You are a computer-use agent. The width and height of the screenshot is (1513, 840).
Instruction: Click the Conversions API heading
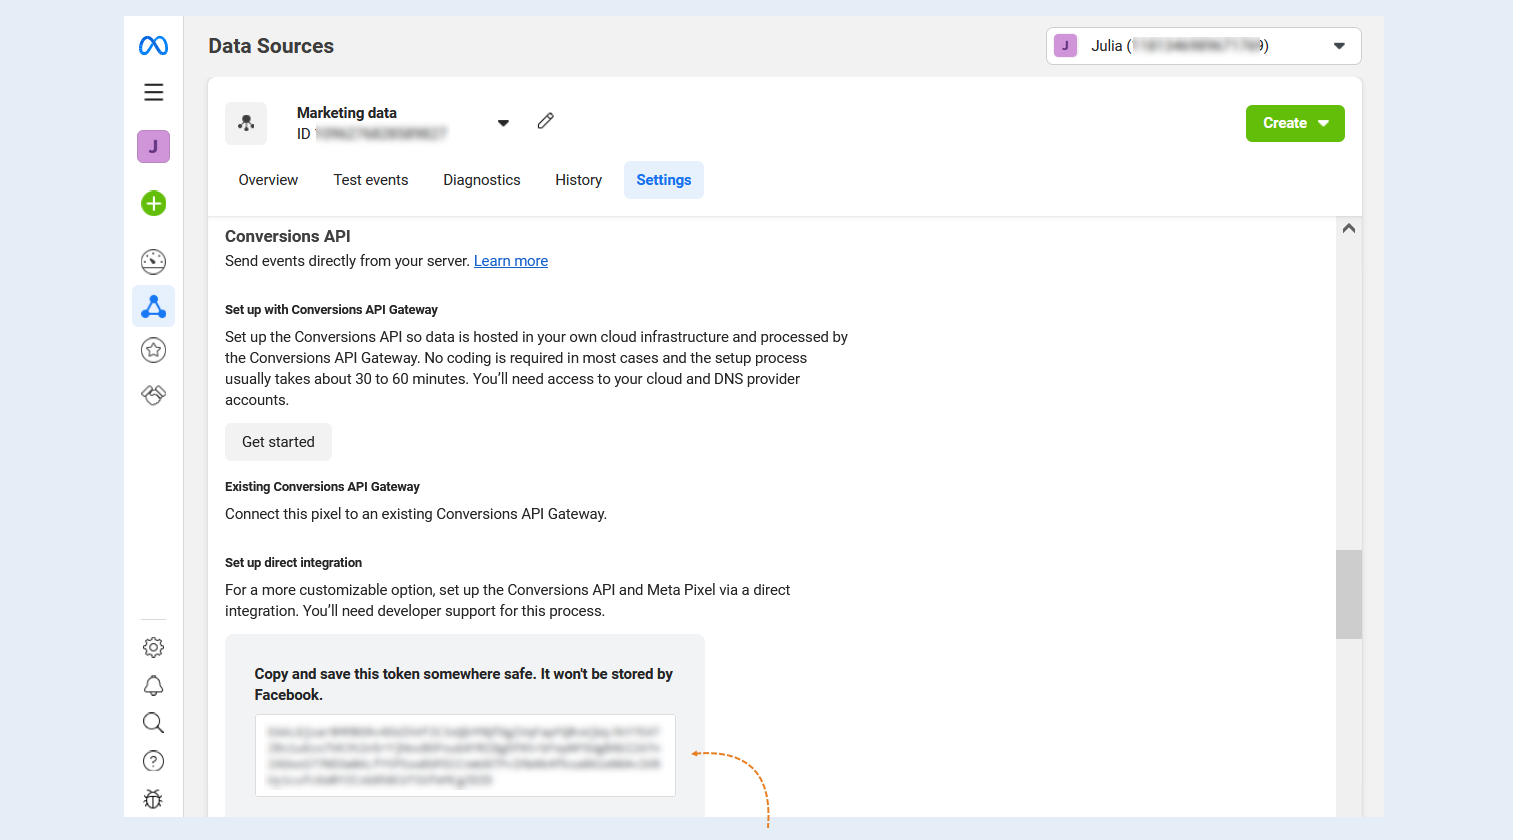tap(288, 236)
